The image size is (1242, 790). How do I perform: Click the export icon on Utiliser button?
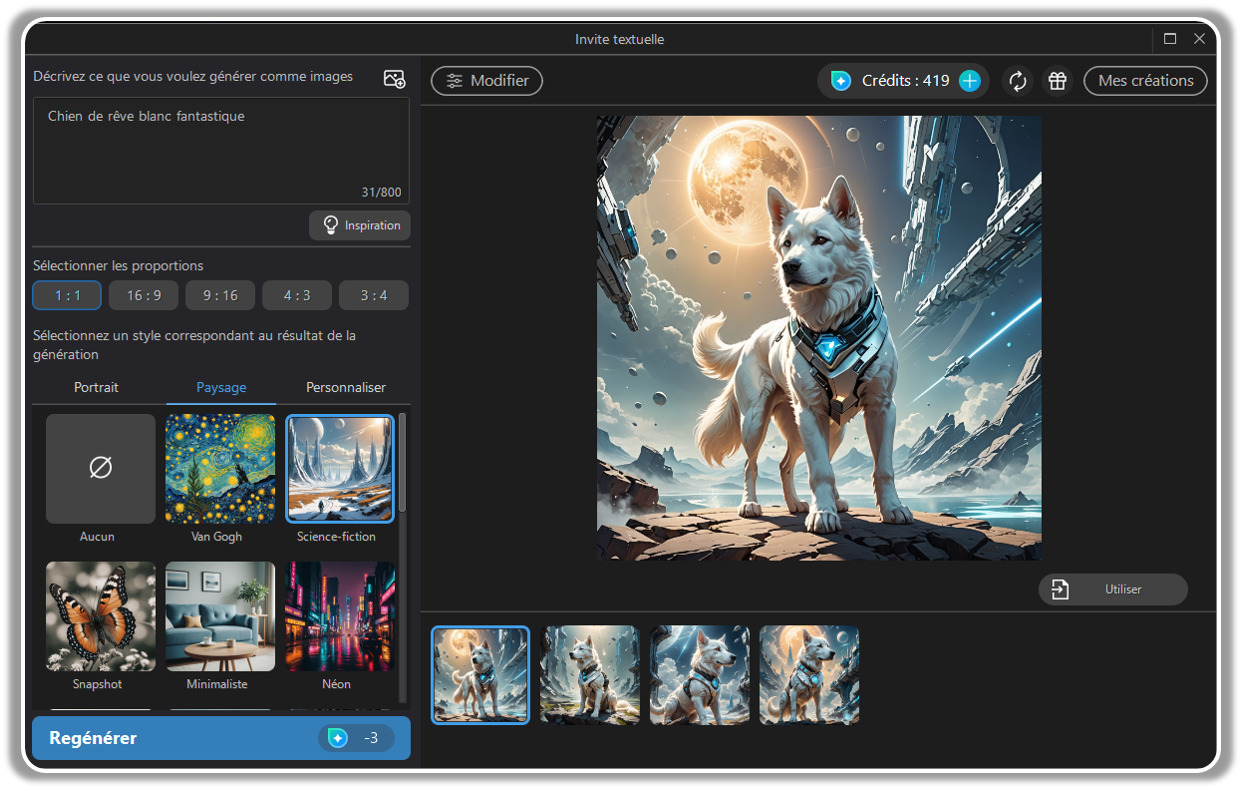coord(1060,589)
